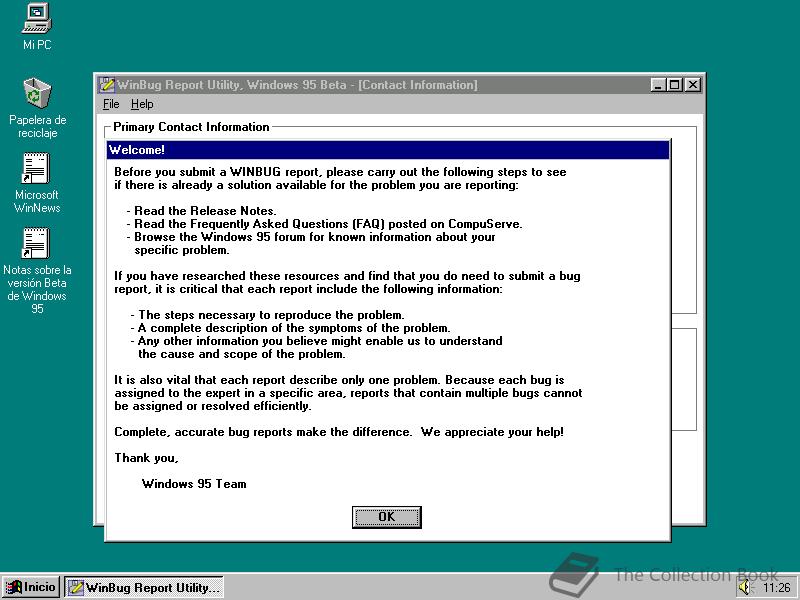The width and height of the screenshot is (800, 600).
Task: Maximize the WinBug Report Utility window
Action: pyautogui.click(x=674, y=85)
